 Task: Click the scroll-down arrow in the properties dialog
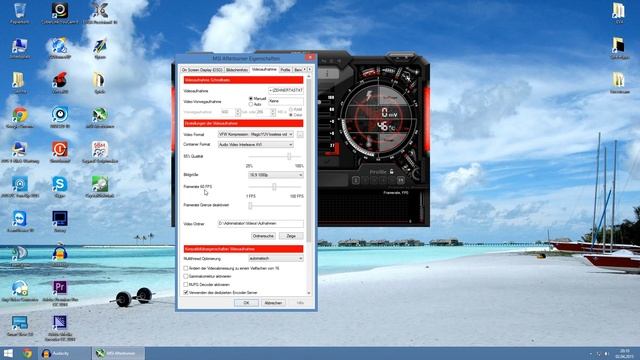point(309,293)
